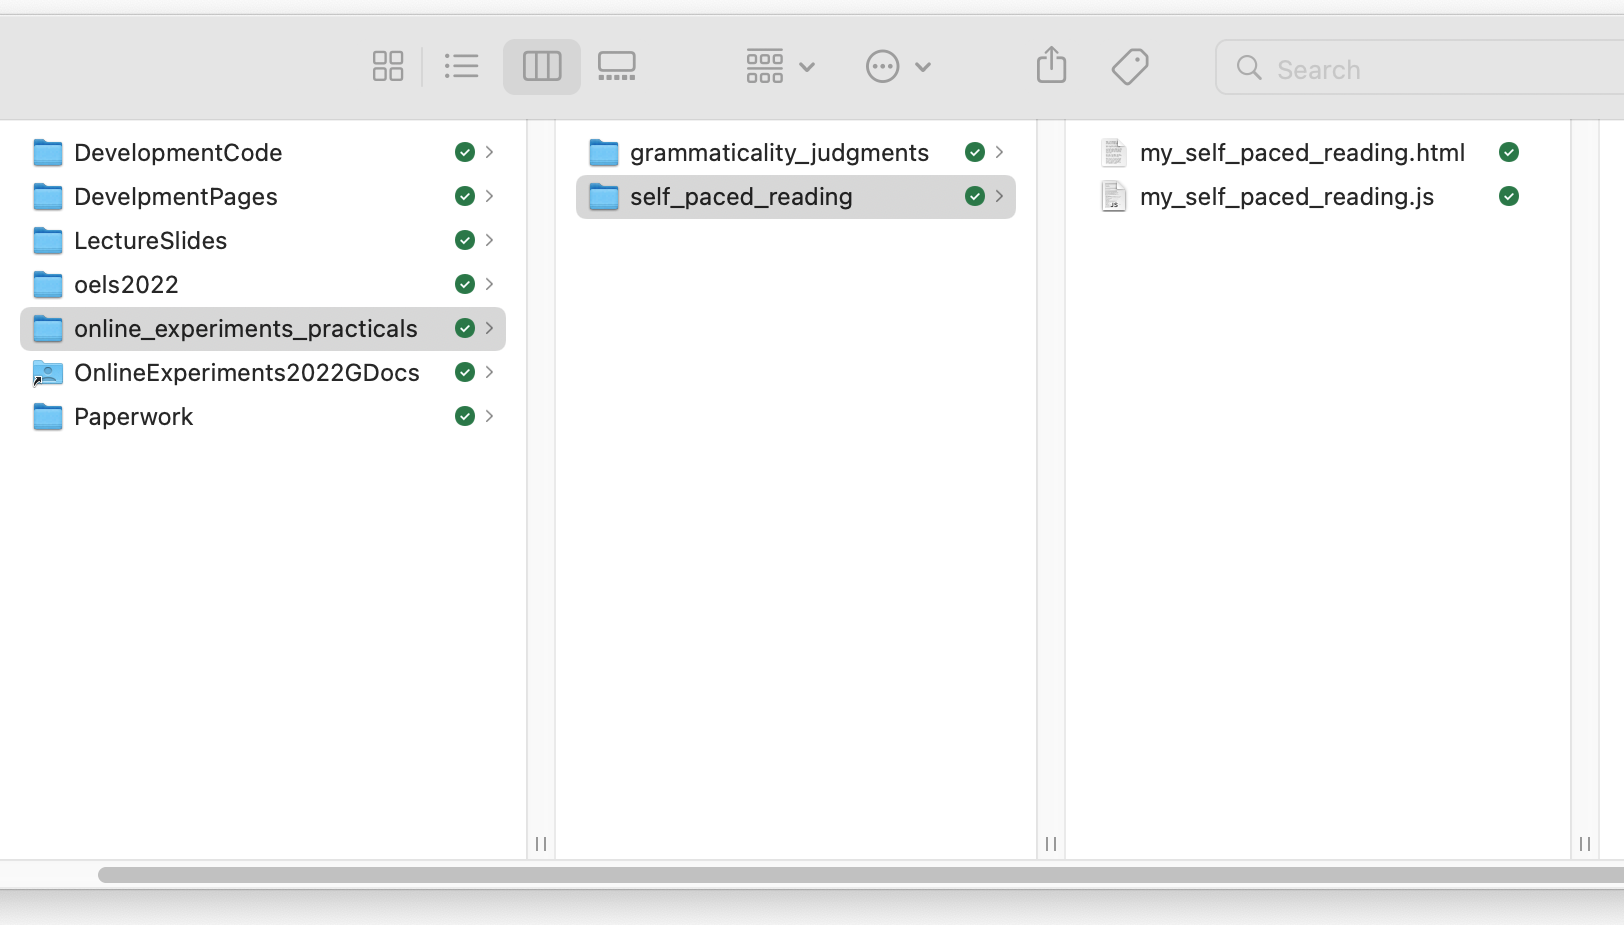Click self_paced_reading folder icon

point(604,197)
